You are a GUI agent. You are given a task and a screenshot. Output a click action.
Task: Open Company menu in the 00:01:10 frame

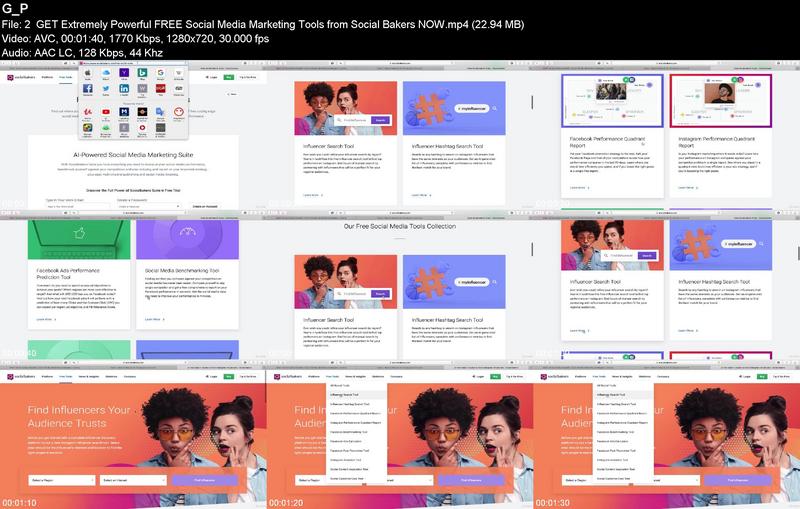click(130, 376)
